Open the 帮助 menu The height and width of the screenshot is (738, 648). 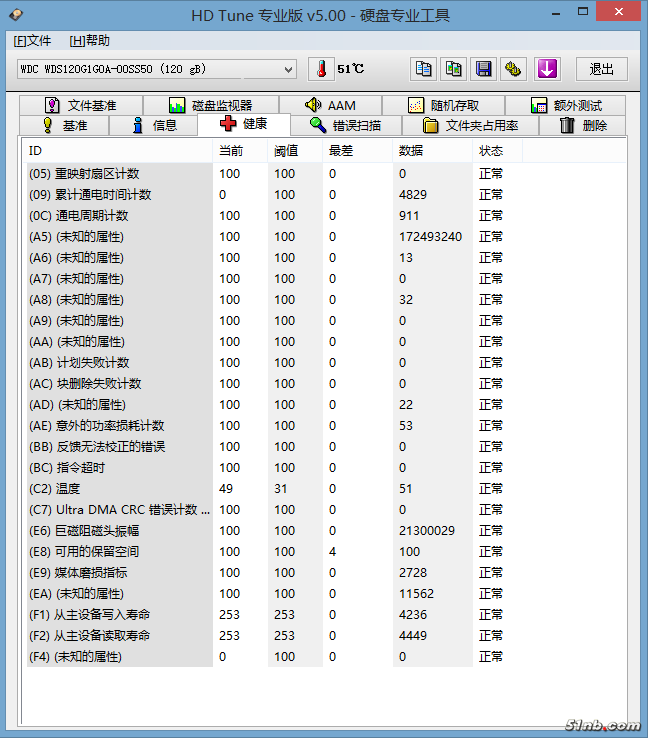[89, 41]
